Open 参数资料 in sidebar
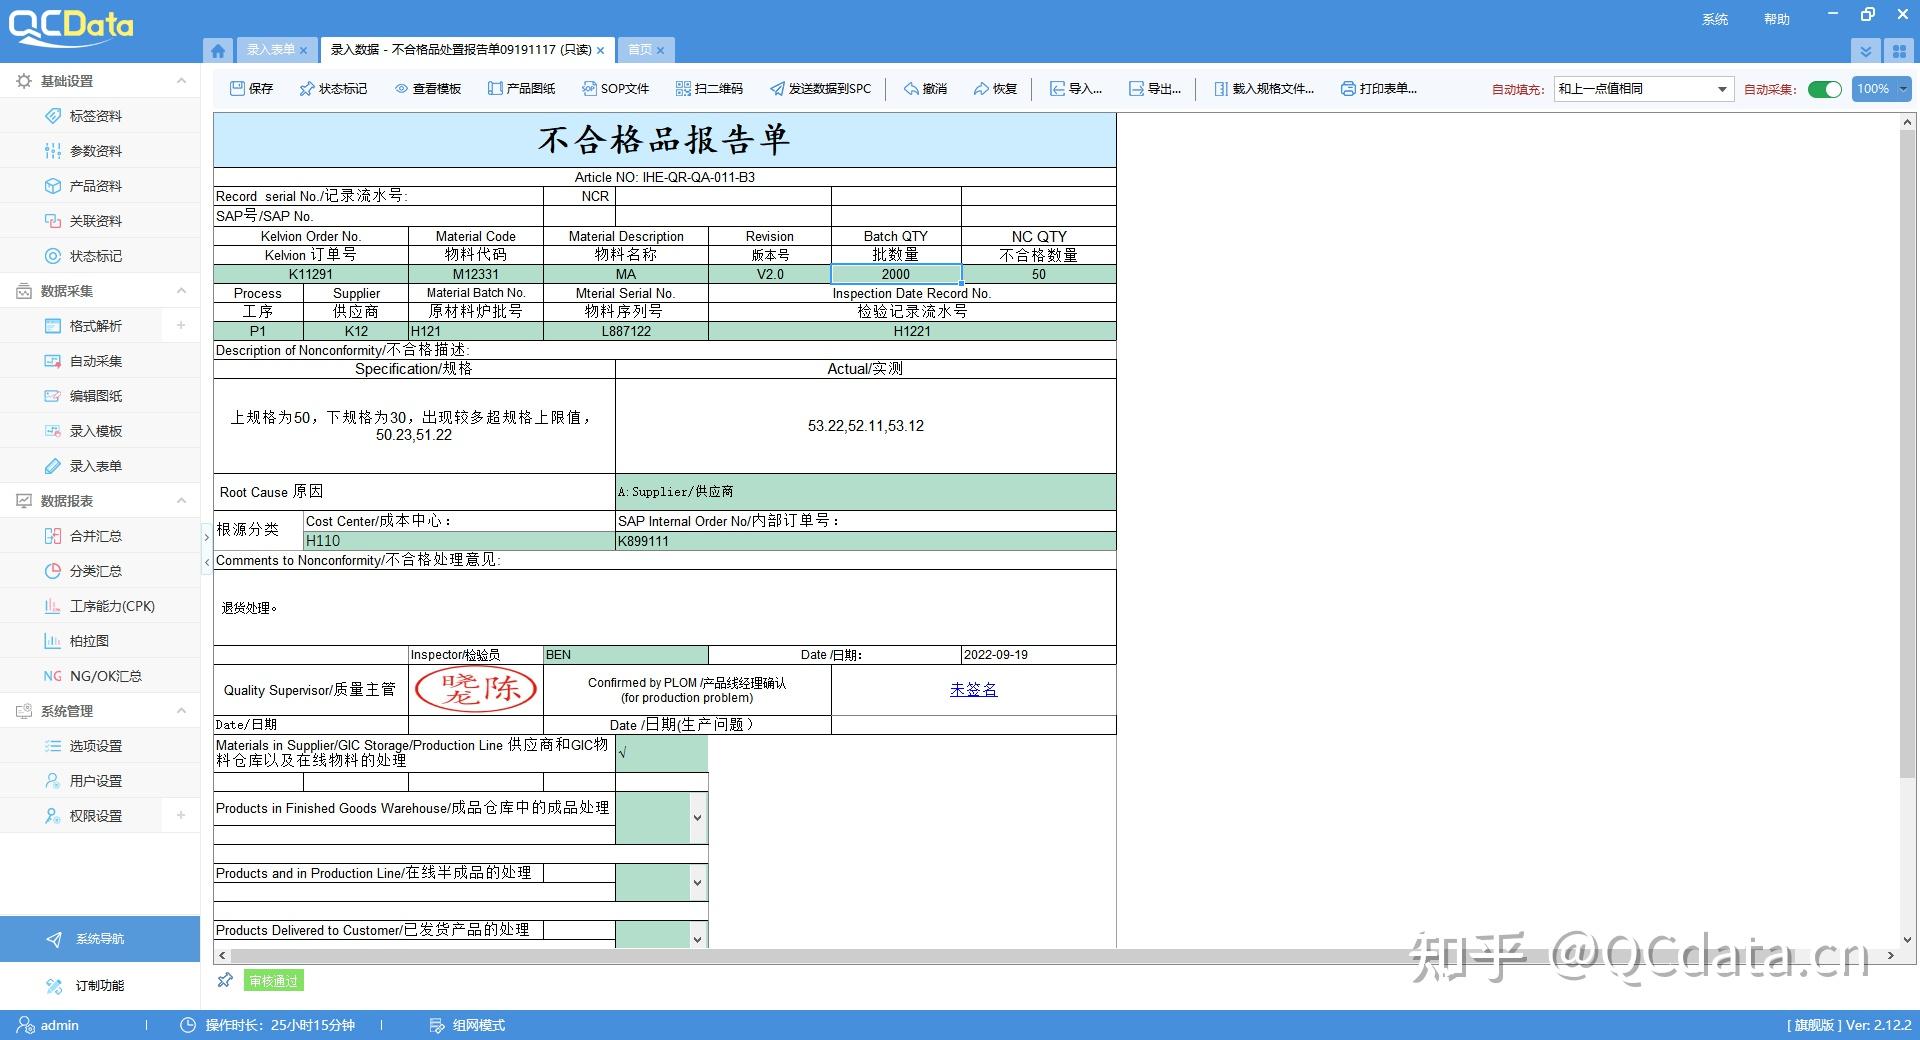 point(96,151)
